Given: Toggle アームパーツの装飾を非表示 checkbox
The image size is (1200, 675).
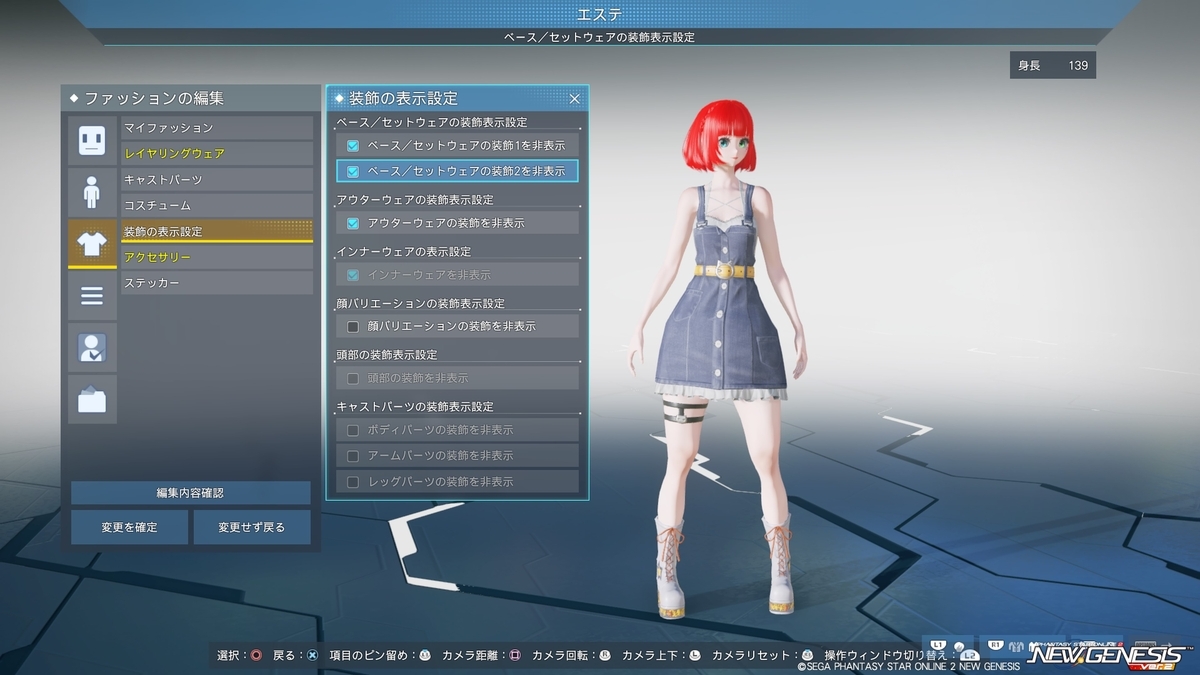Looking at the screenshot, I should (352, 456).
